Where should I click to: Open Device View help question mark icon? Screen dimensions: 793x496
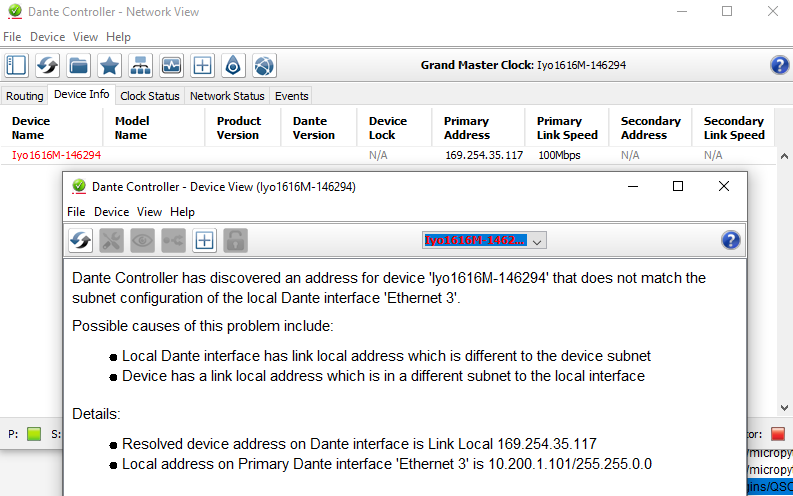click(x=730, y=240)
